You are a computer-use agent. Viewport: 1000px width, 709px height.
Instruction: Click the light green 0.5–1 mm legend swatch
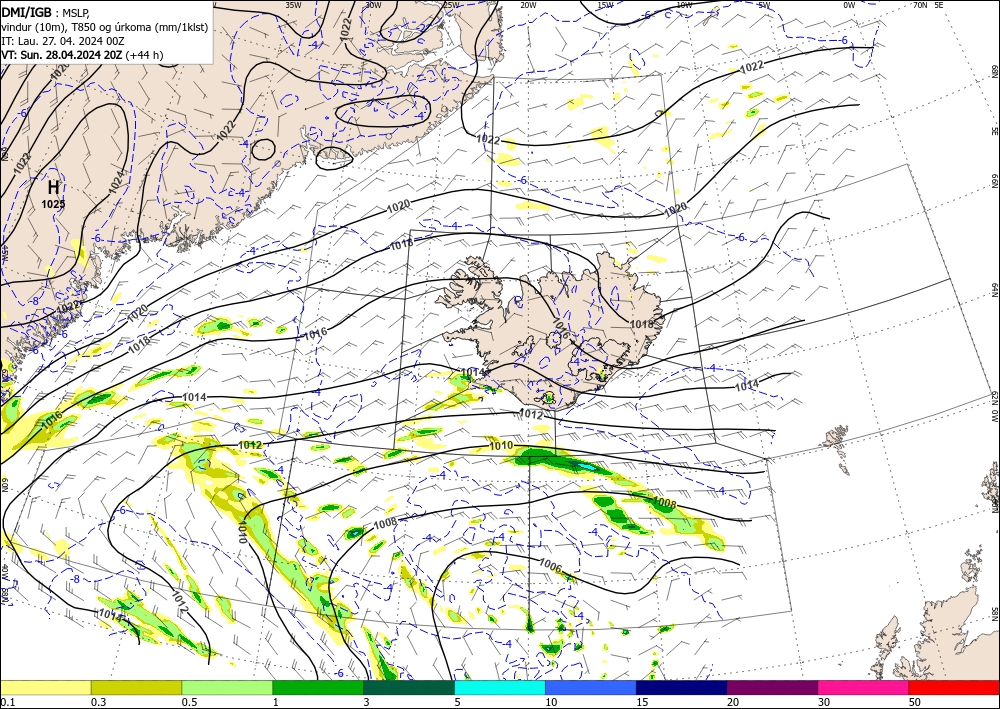[x=227, y=687]
